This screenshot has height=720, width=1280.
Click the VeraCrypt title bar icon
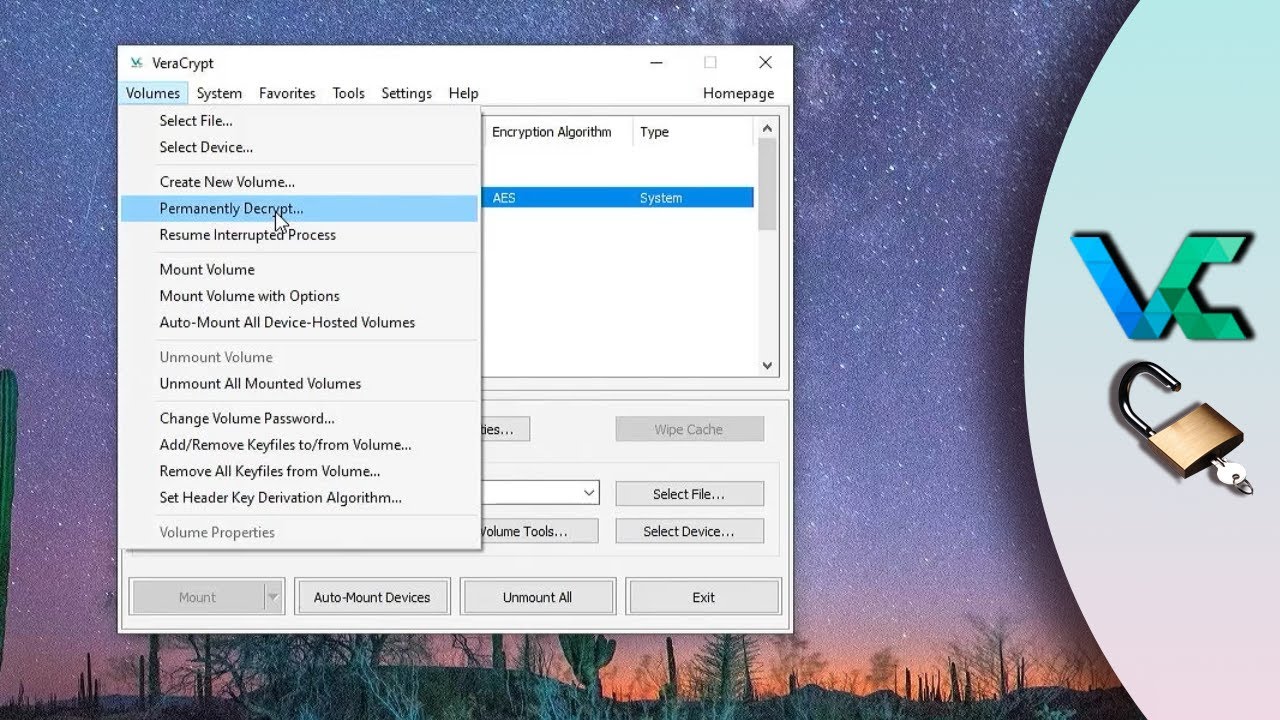pos(137,63)
